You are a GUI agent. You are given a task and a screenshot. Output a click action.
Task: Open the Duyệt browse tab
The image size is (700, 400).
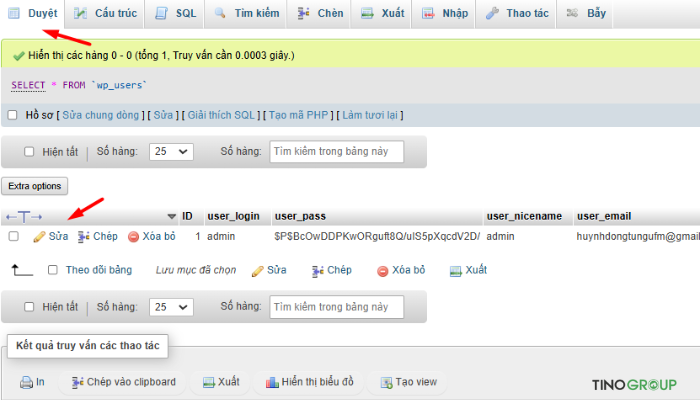pos(33,13)
